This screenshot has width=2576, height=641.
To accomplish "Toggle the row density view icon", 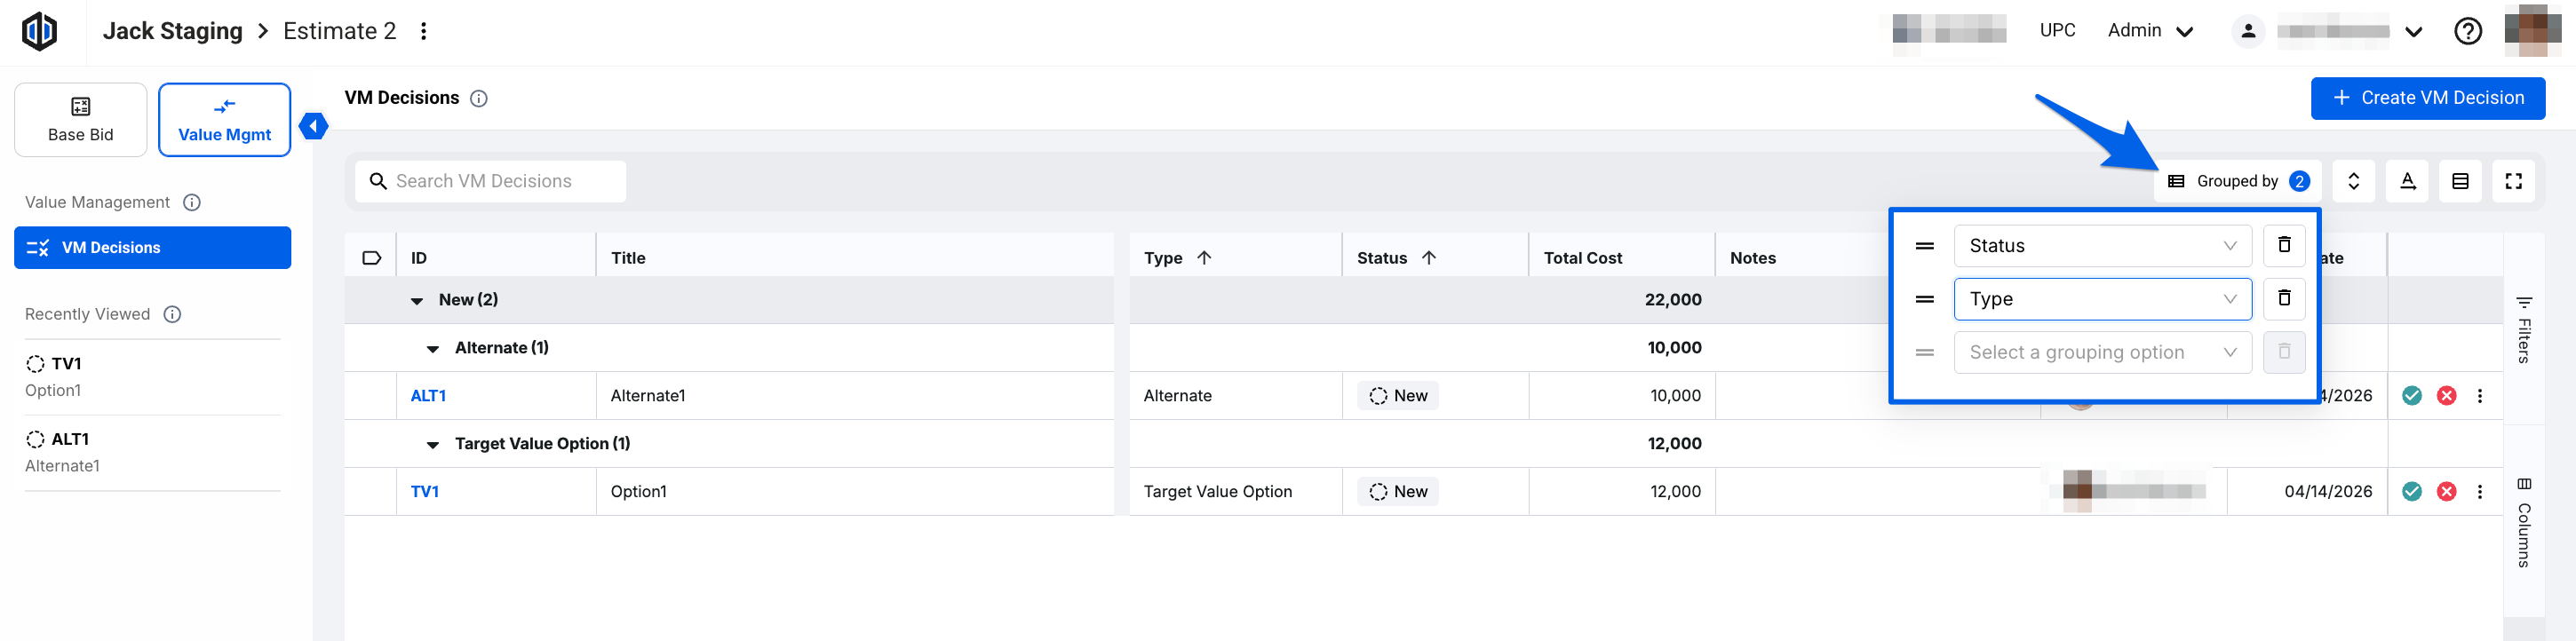I will click(2459, 181).
